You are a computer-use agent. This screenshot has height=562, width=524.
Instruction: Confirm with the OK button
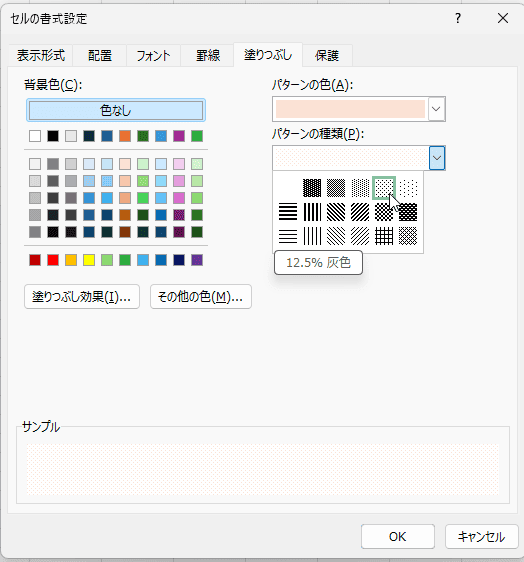pos(398,537)
